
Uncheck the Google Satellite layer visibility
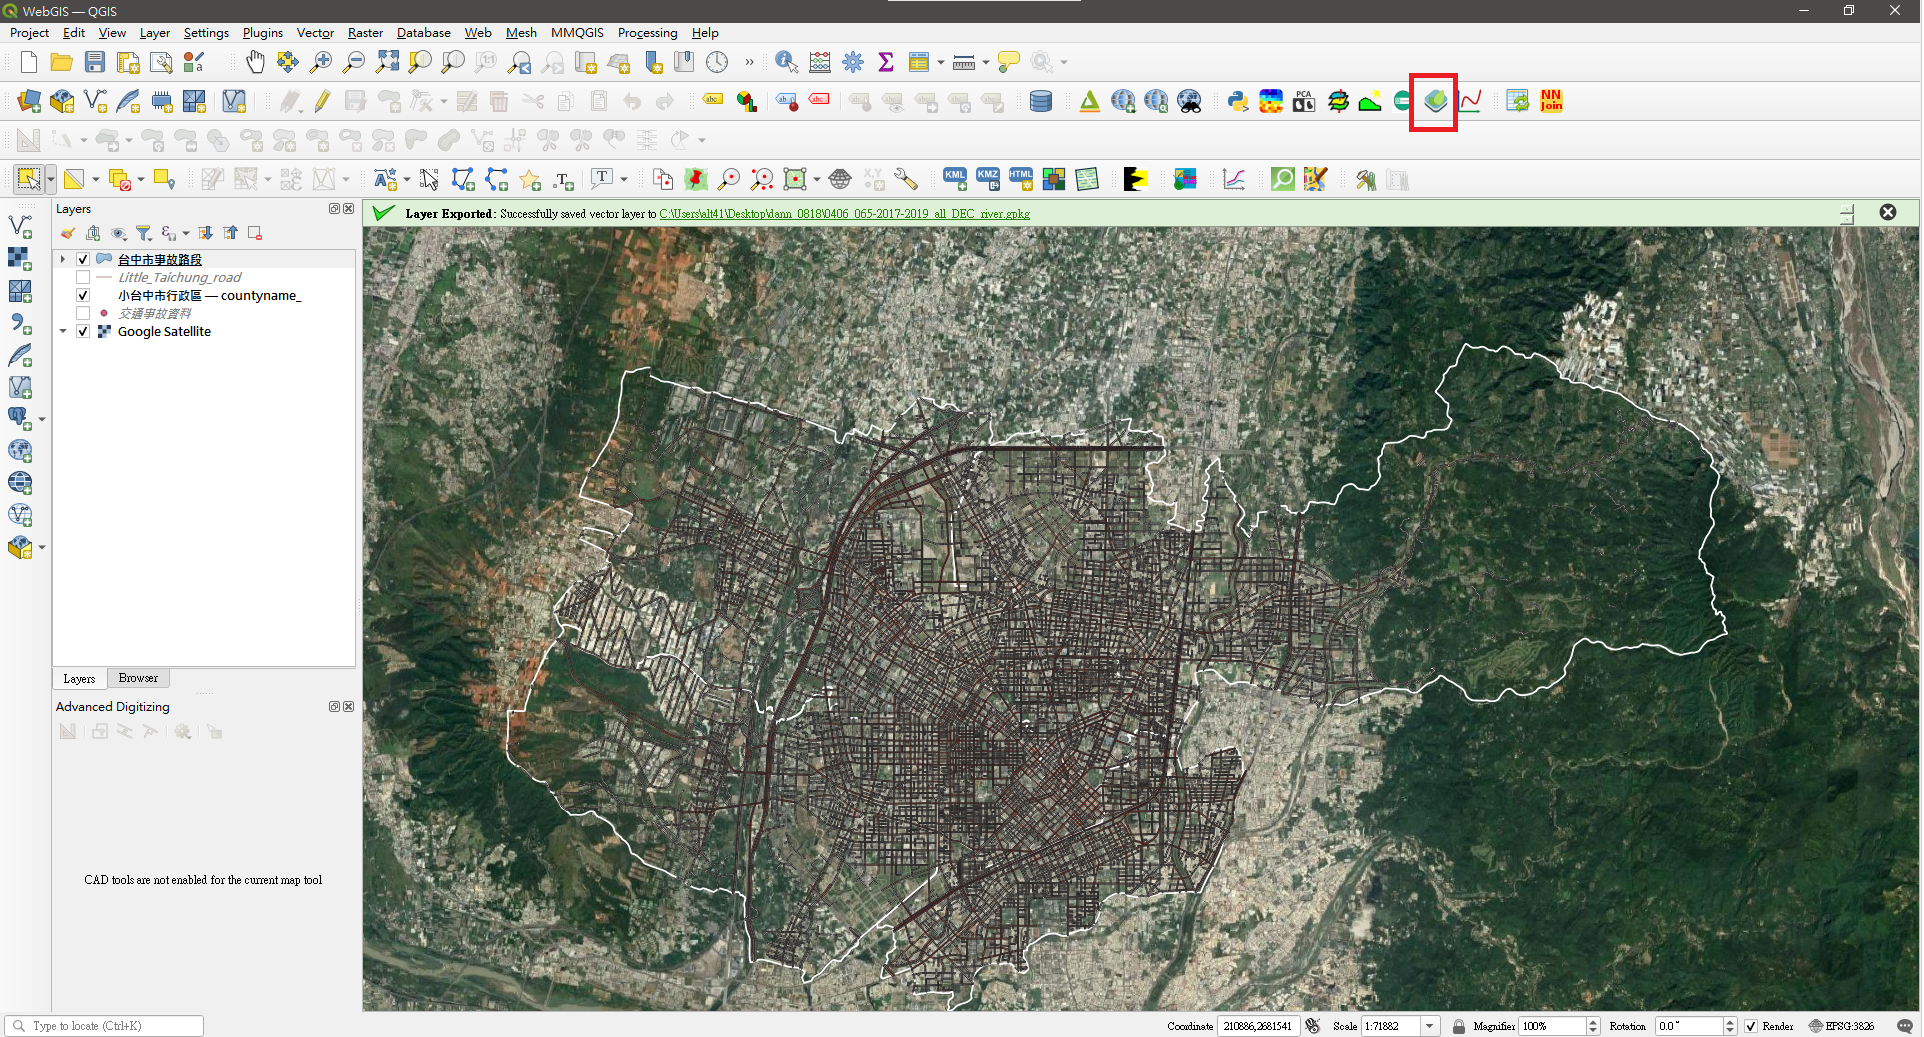pyautogui.click(x=83, y=331)
